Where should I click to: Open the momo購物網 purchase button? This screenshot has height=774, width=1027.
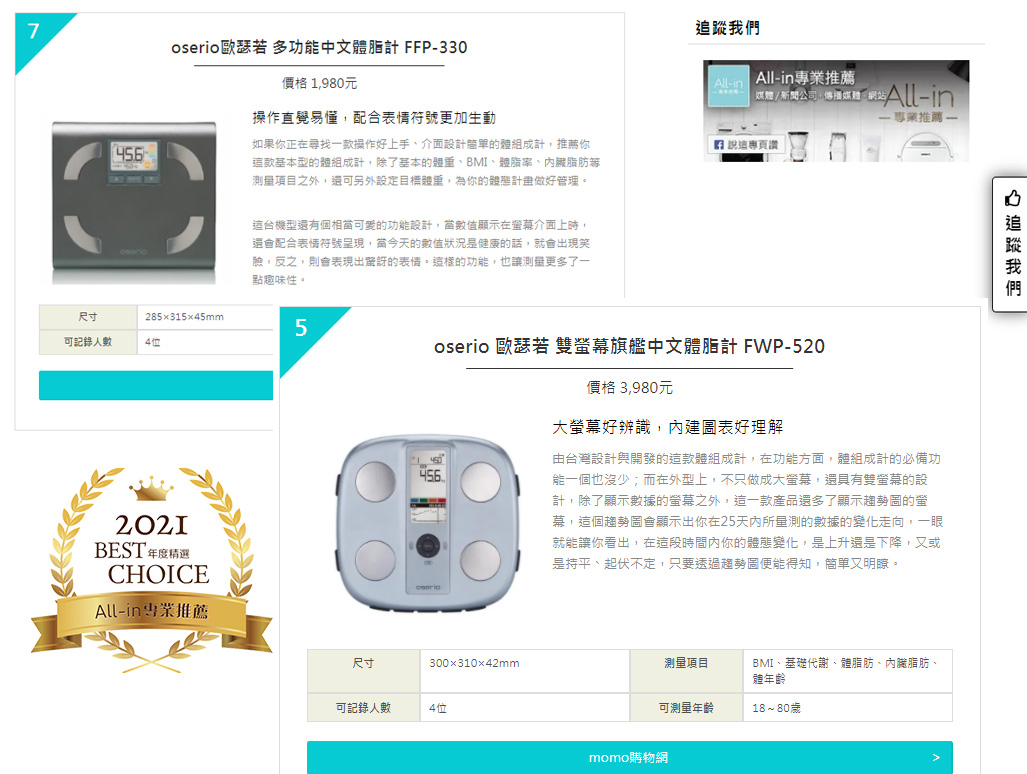(x=629, y=758)
